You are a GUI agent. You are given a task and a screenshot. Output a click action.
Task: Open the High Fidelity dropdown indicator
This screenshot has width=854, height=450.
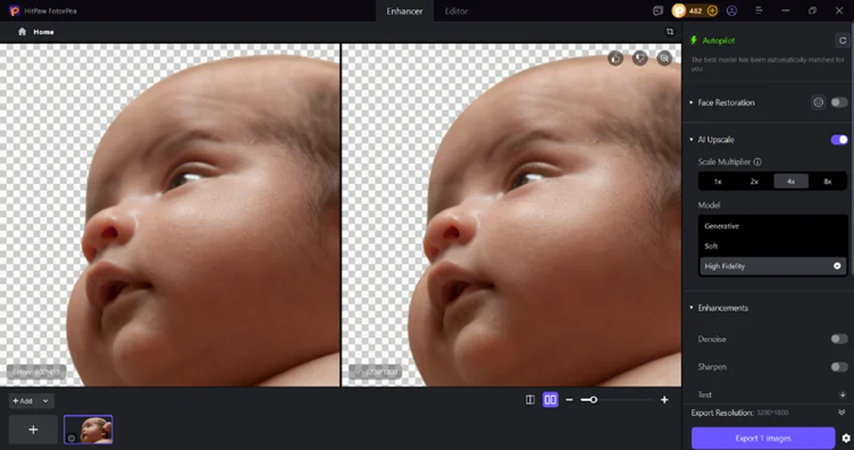click(x=837, y=266)
